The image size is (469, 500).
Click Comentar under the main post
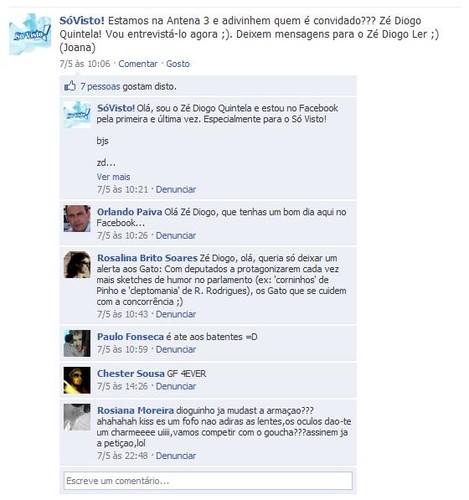[138, 64]
